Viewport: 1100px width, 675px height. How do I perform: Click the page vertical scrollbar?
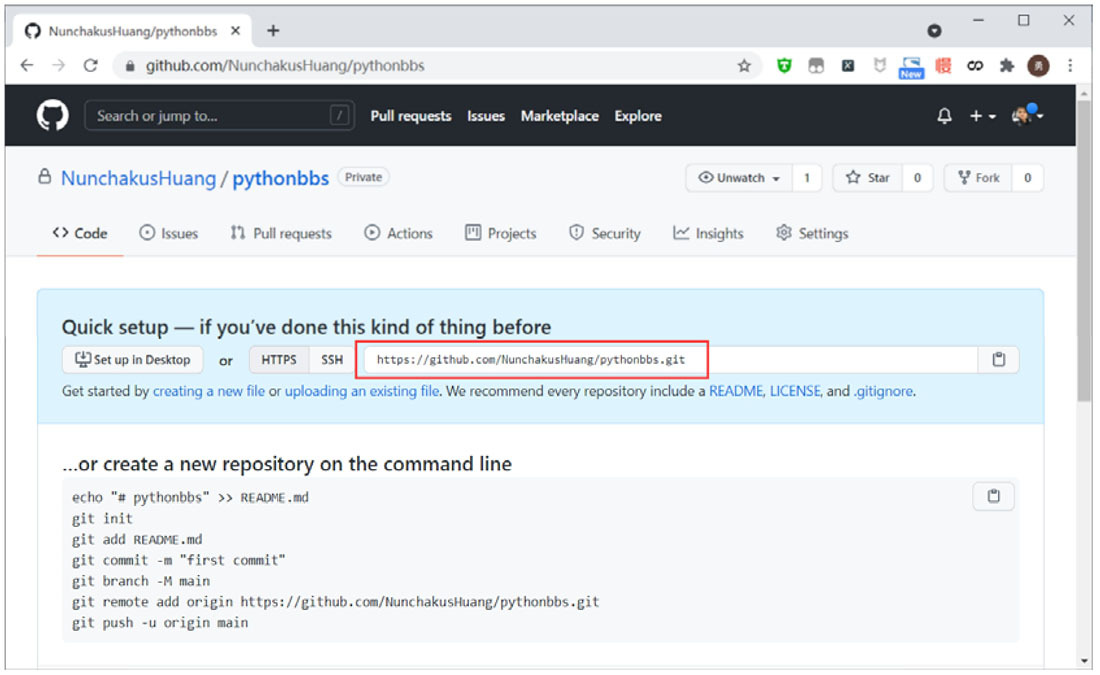[x=1085, y=253]
